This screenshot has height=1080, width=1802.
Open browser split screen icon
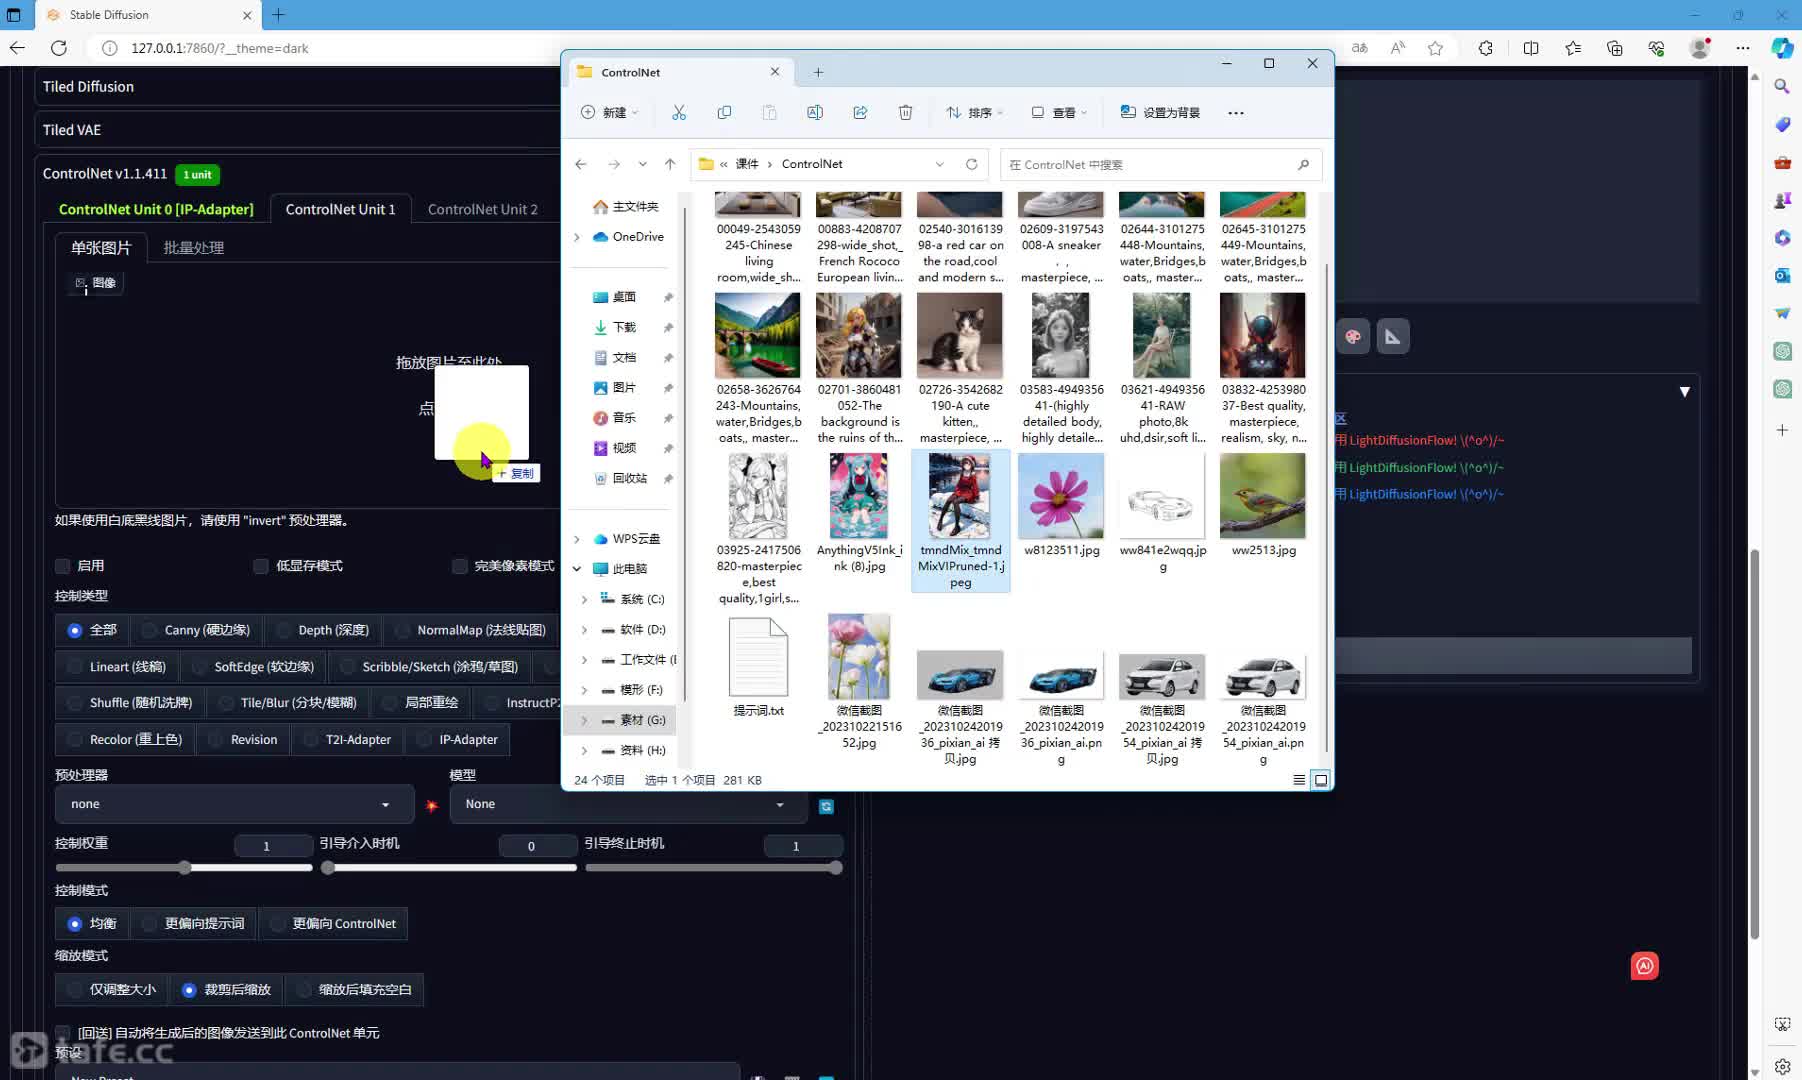tap(1530, 48)
